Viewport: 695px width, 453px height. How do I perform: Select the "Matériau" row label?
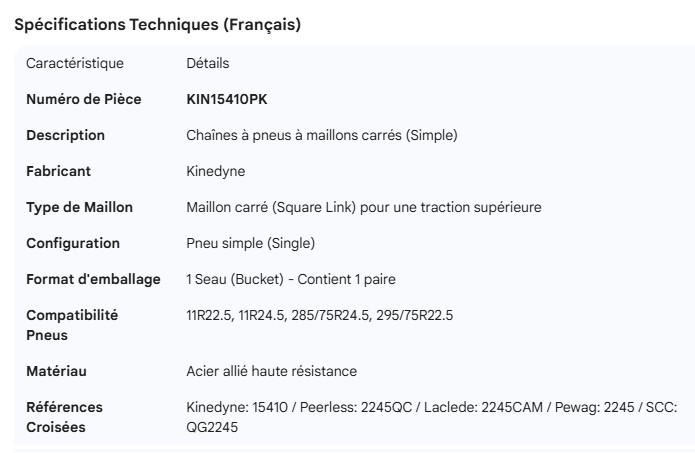click(x=56, y=371)
